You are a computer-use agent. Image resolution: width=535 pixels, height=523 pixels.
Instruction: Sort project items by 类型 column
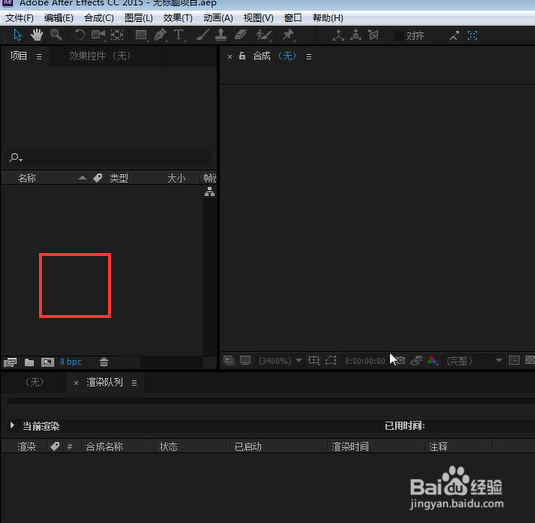click(x=119, y=178)
